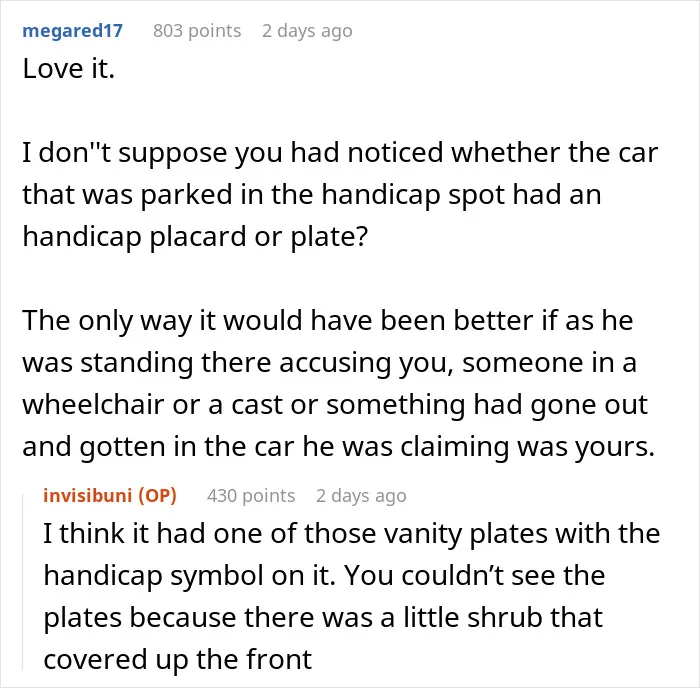The height and width of the screenshot is (688, 700).
Task: Open megared17's user profile
Action: pos(72,31)
